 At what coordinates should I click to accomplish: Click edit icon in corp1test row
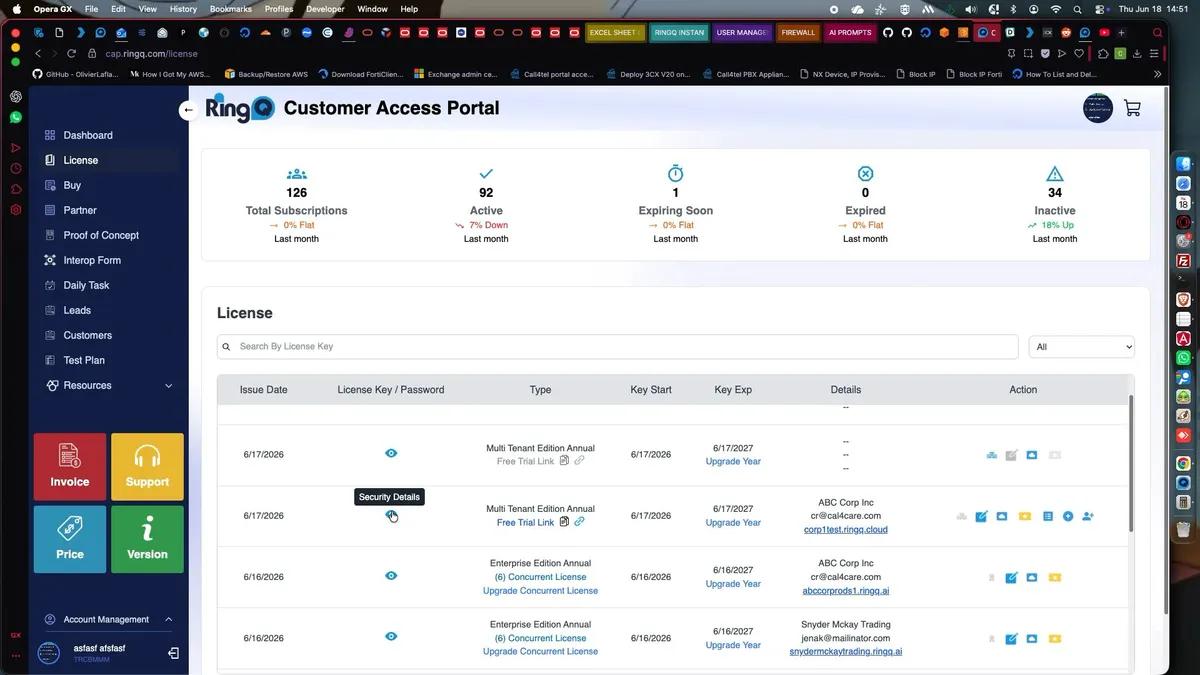point(982,516)
